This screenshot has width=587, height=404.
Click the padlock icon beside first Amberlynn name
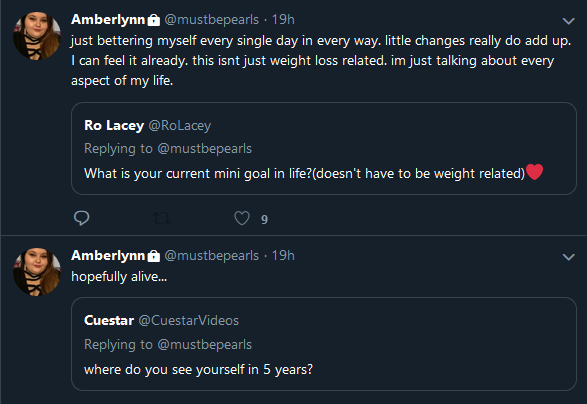tap(153, 20)
